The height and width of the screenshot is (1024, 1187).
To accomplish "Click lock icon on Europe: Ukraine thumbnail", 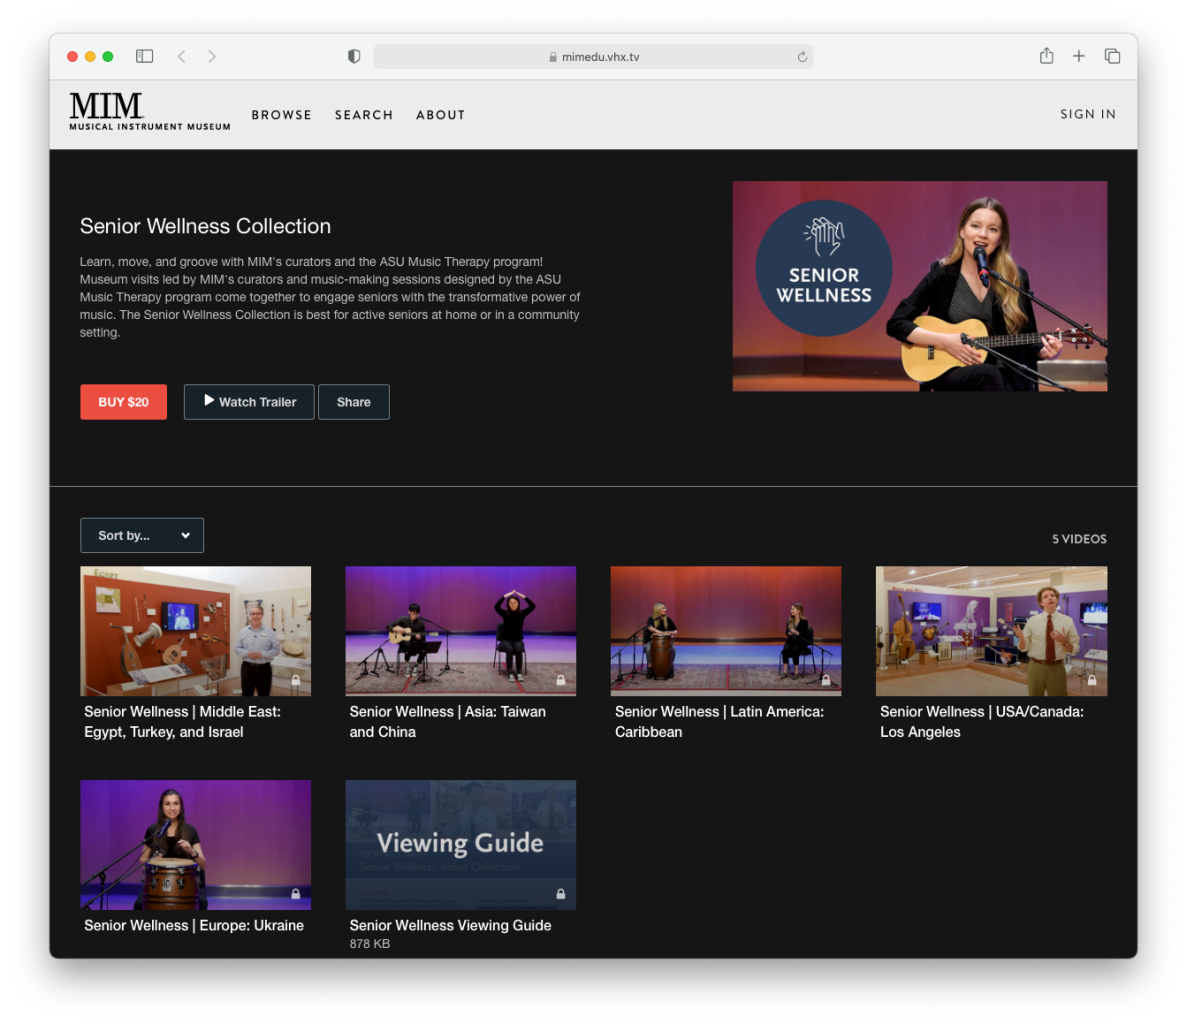I will point(296,894).
